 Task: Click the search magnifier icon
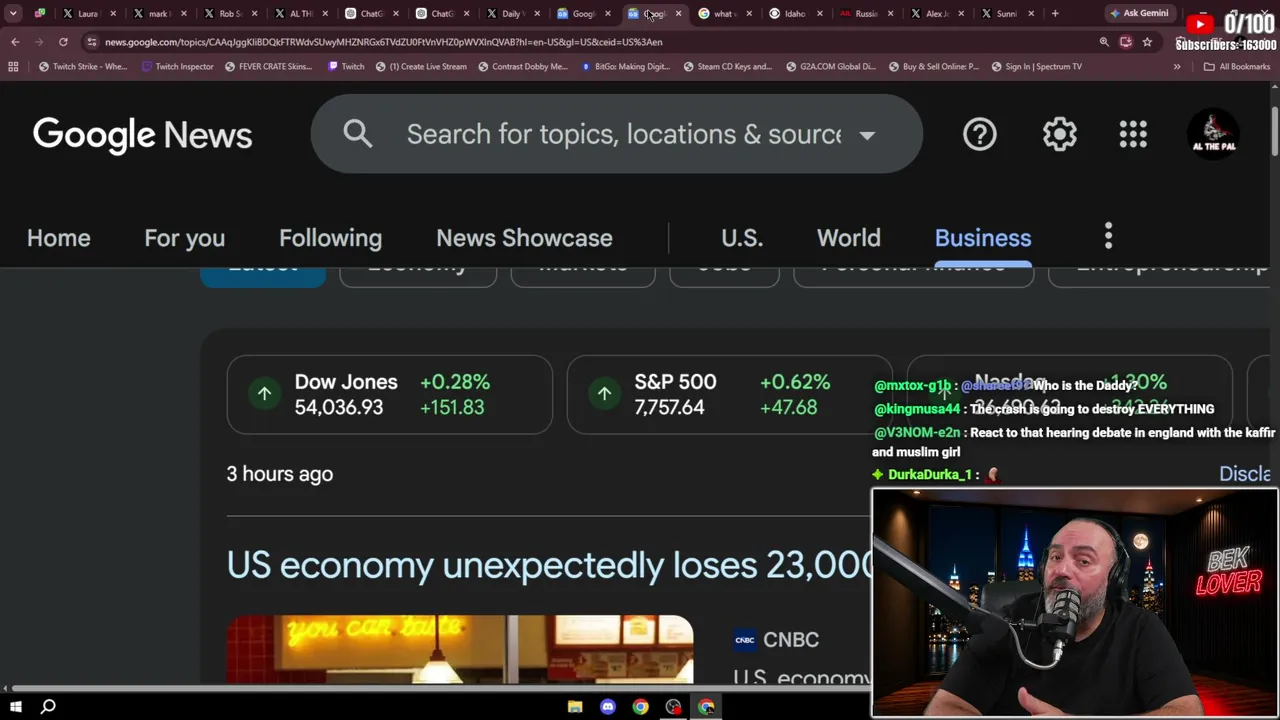tap(357, 134)
